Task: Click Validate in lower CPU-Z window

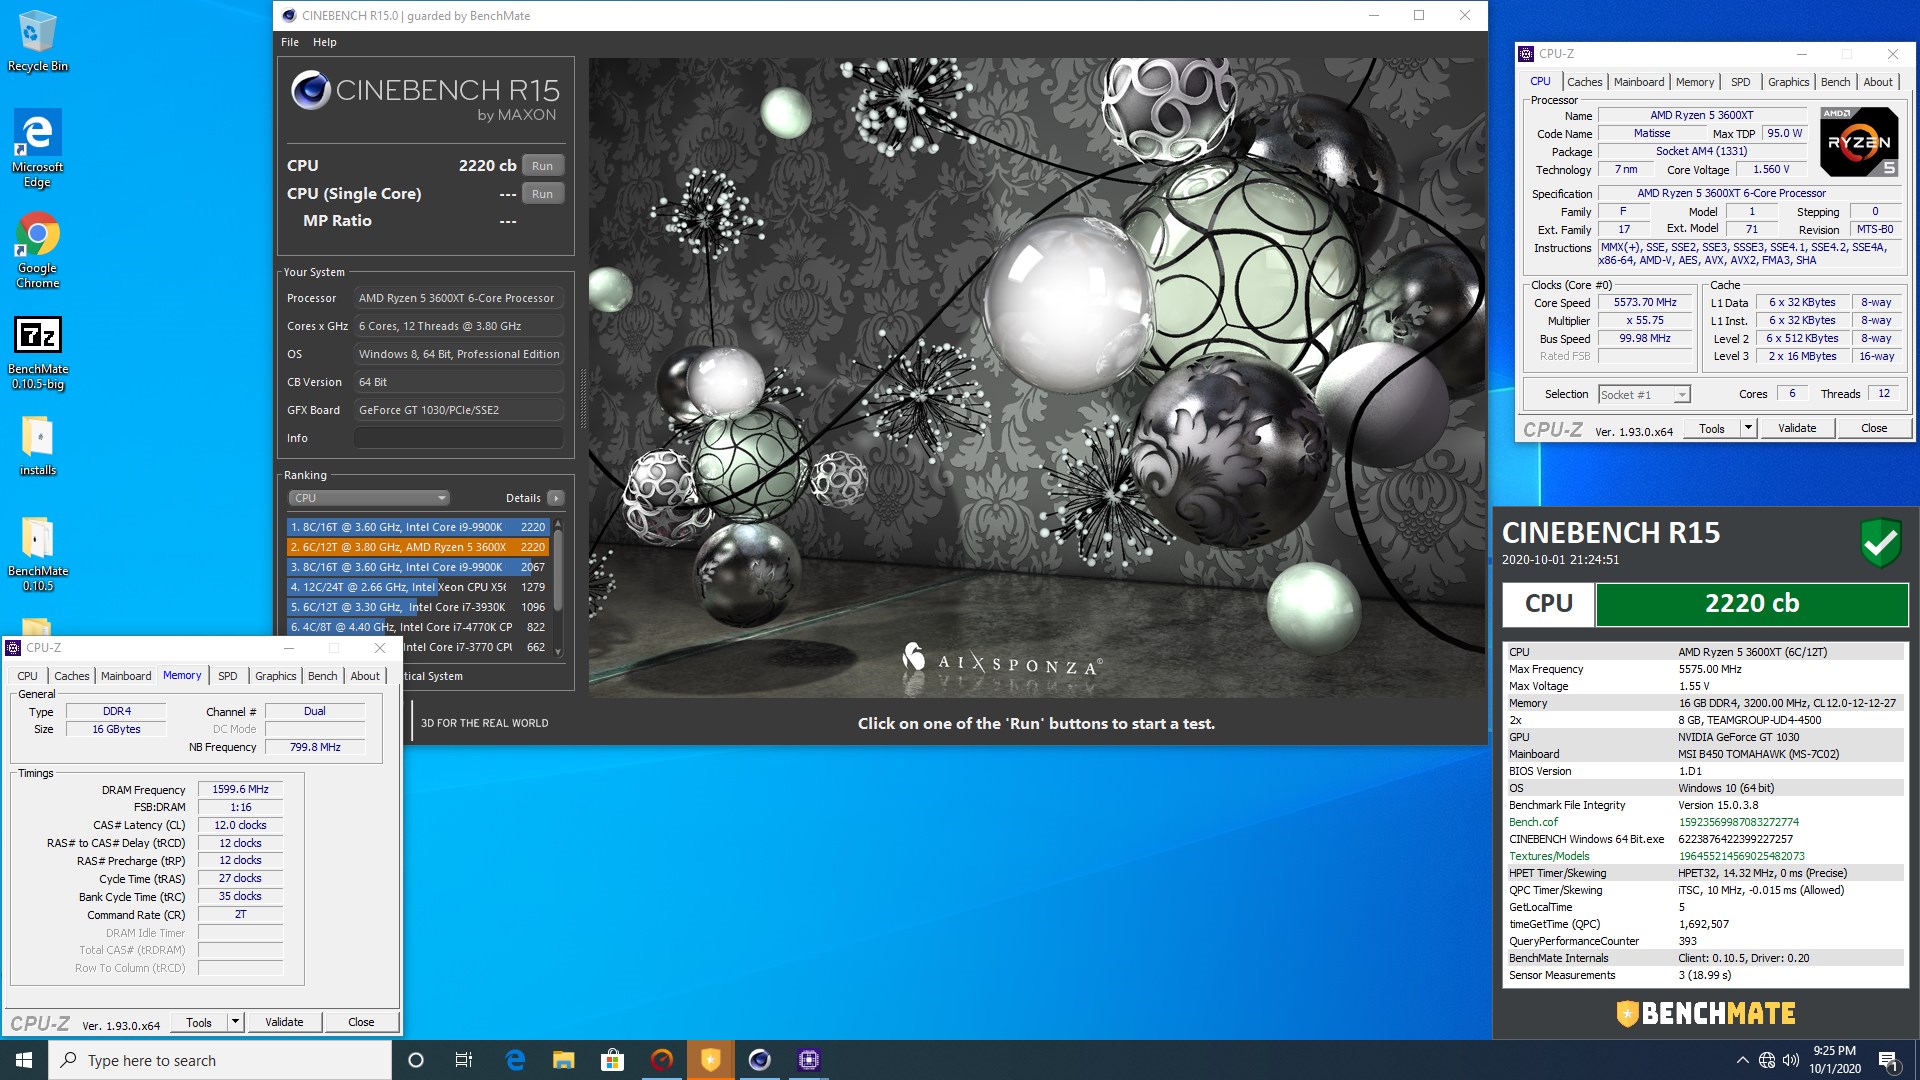Action: click(284, 1022)
